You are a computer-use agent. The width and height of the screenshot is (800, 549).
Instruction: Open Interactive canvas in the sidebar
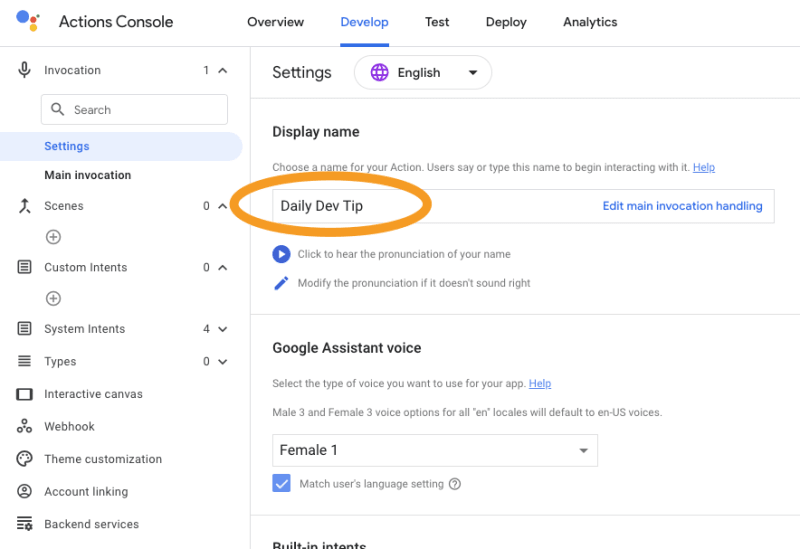pos(93,394)
